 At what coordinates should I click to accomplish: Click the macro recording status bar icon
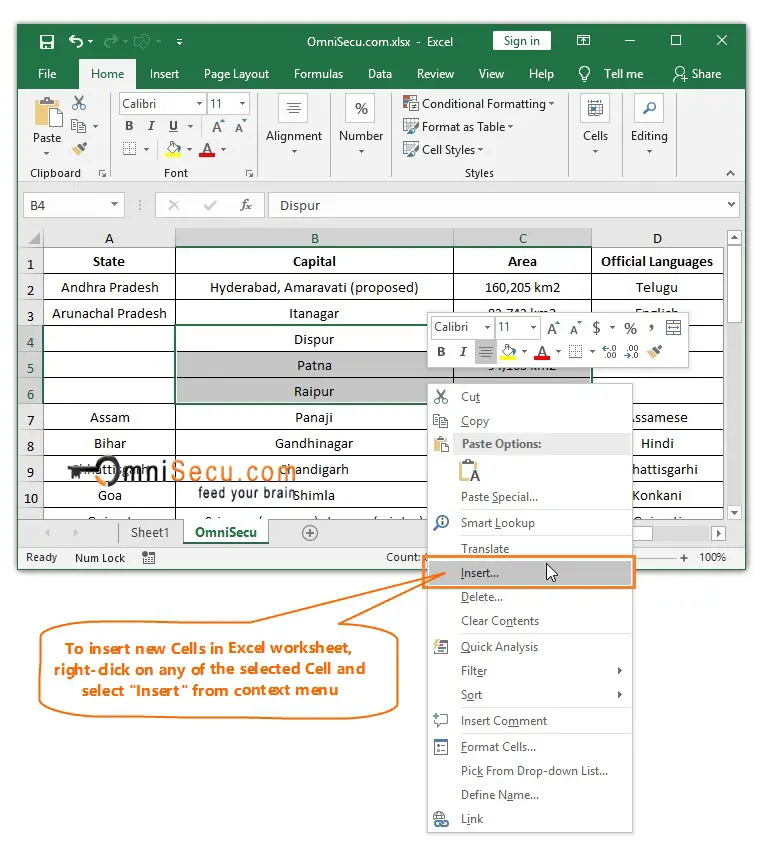pyautogui.click(x=148, y=558)
